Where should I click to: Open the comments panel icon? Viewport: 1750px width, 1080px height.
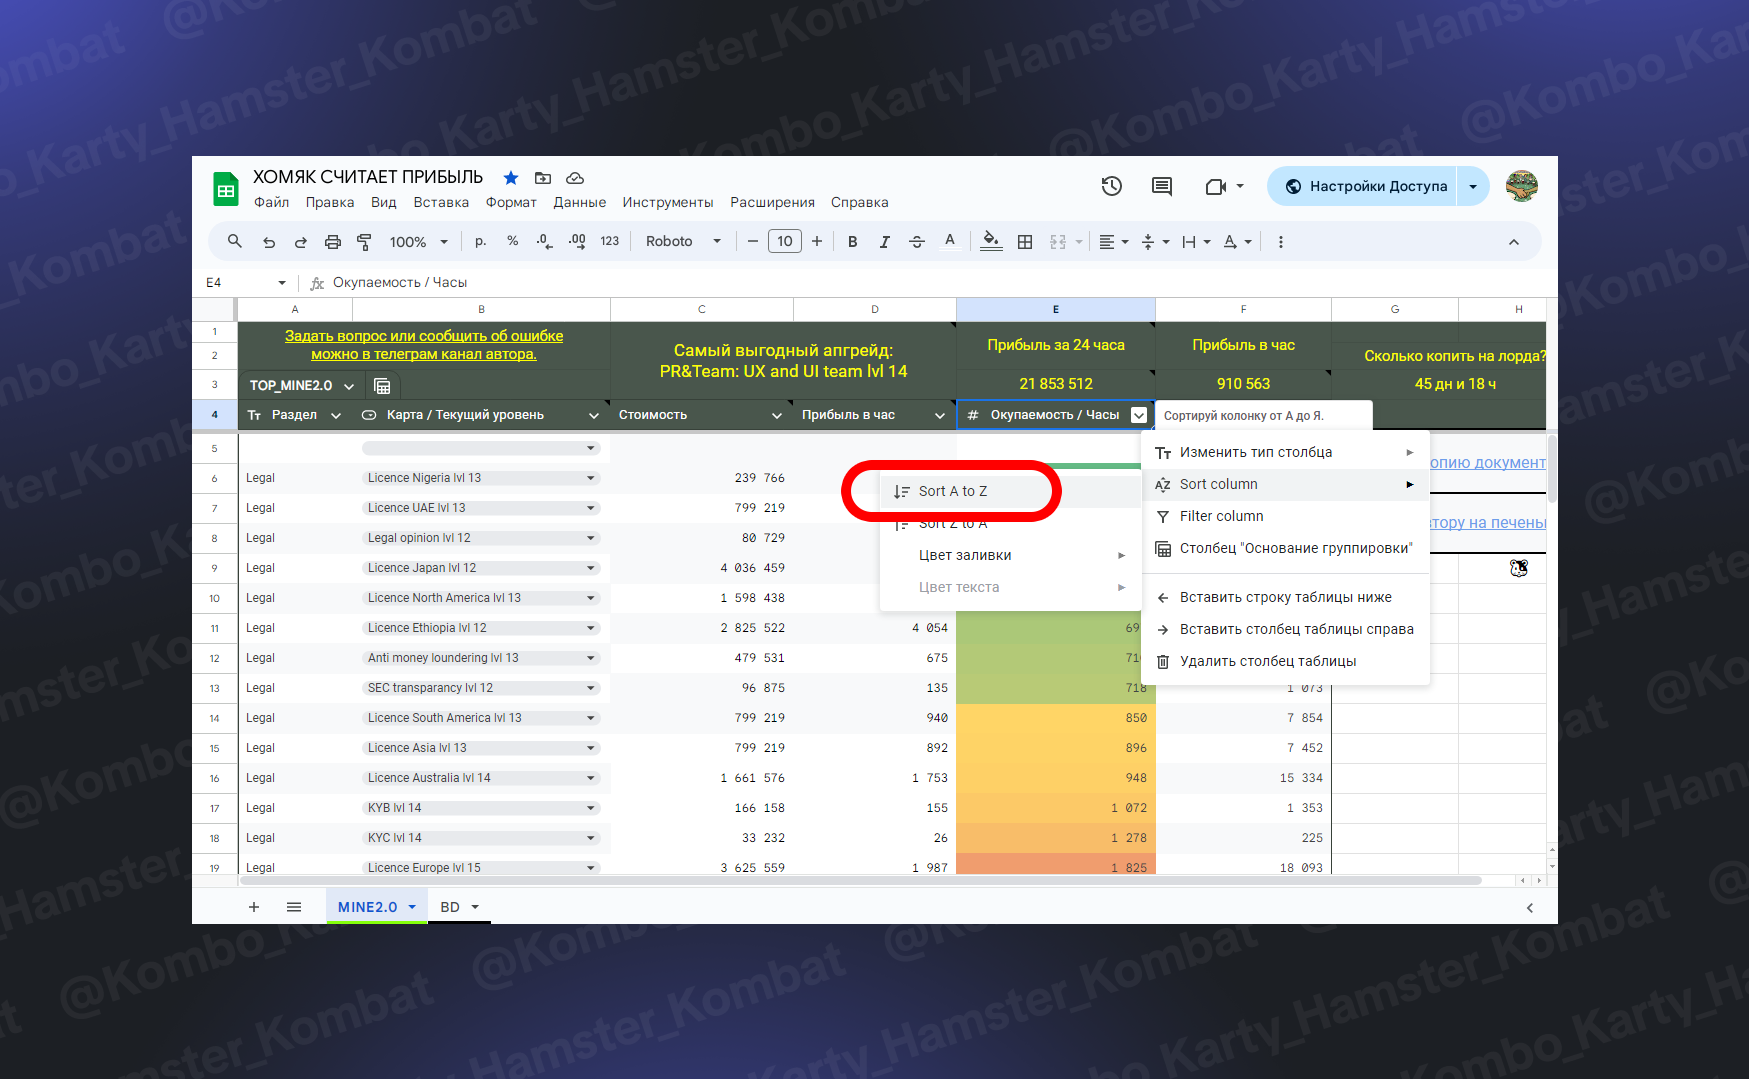click(1161, 186)
